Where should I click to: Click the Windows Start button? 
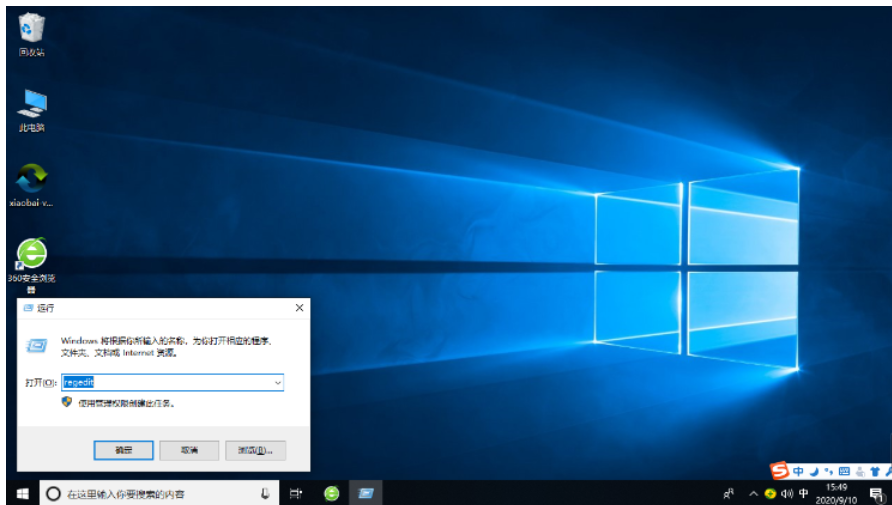(20, 493)
